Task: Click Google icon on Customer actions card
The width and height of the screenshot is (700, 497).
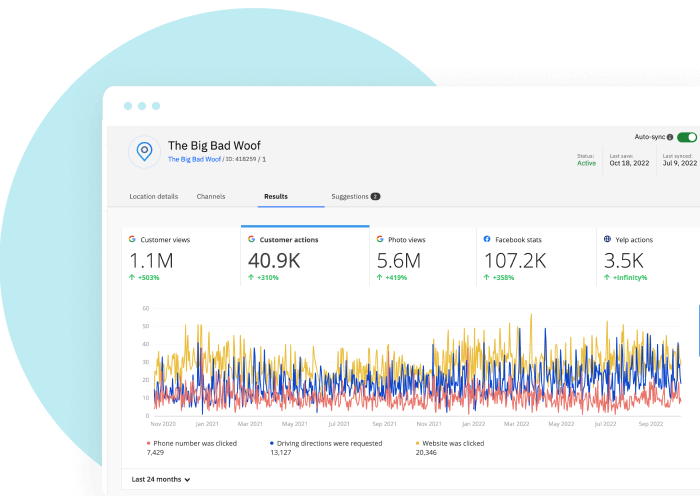Action: tap(251, 239)
